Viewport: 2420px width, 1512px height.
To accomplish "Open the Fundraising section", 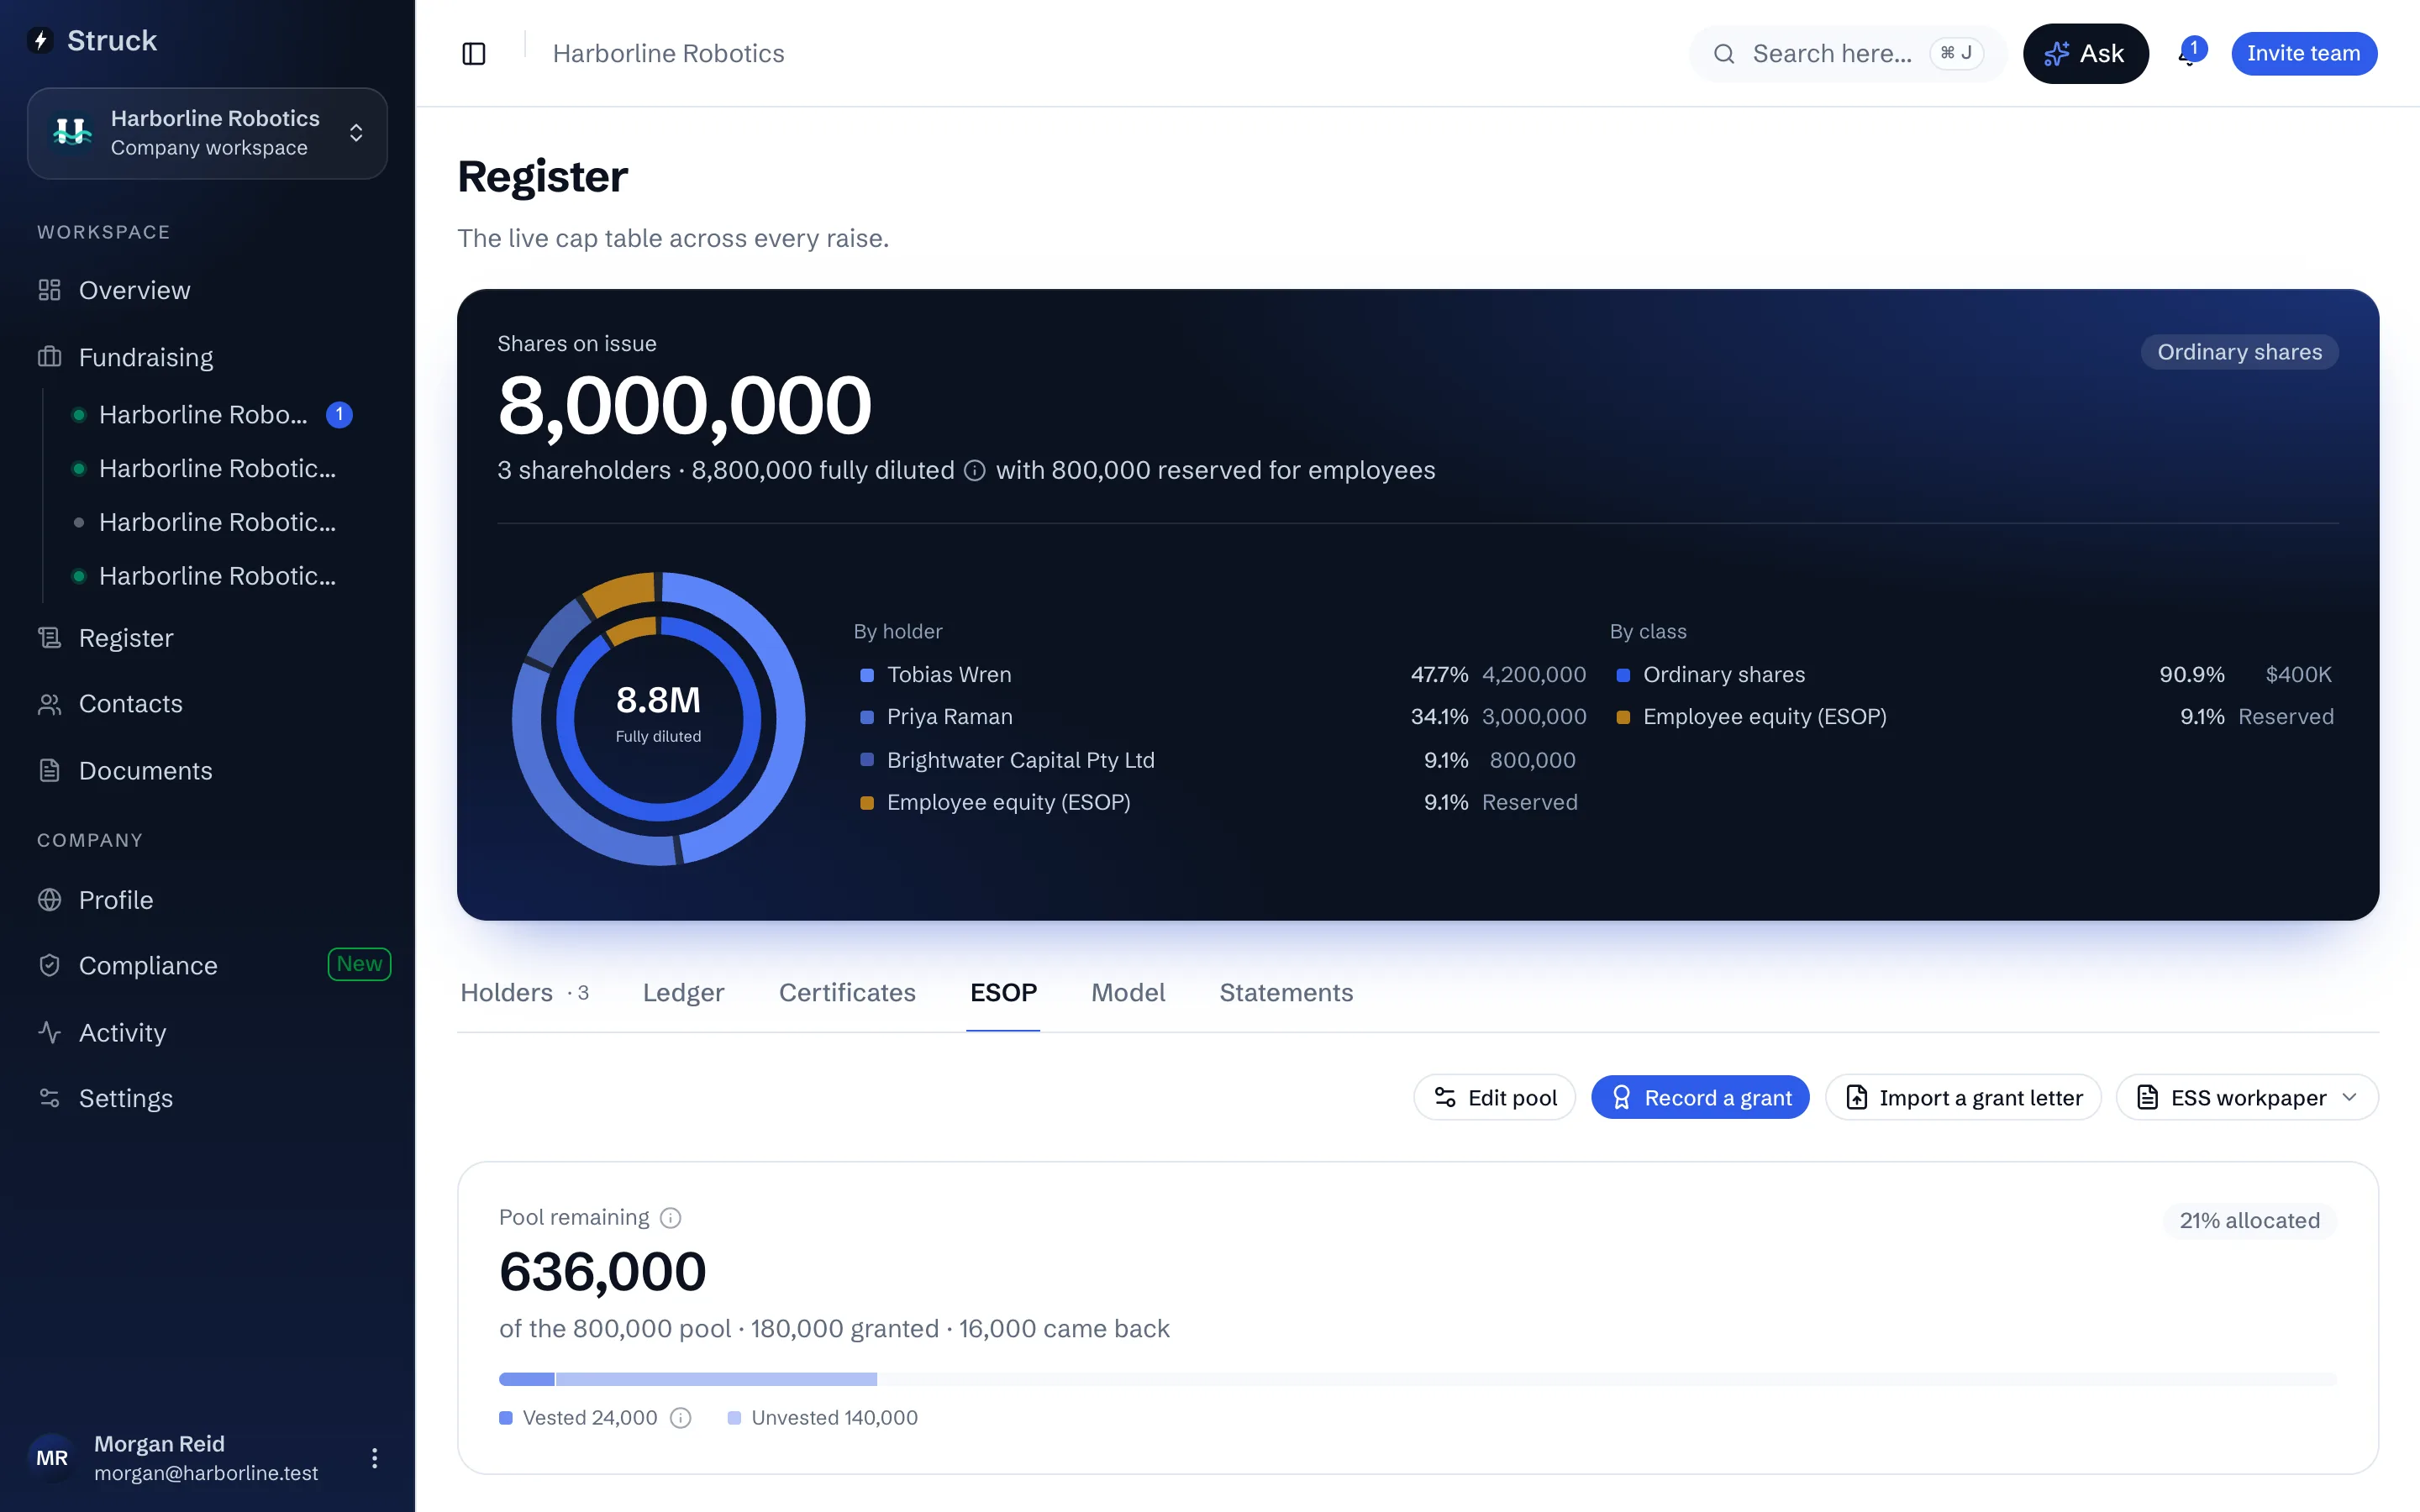I will point(207,357).
